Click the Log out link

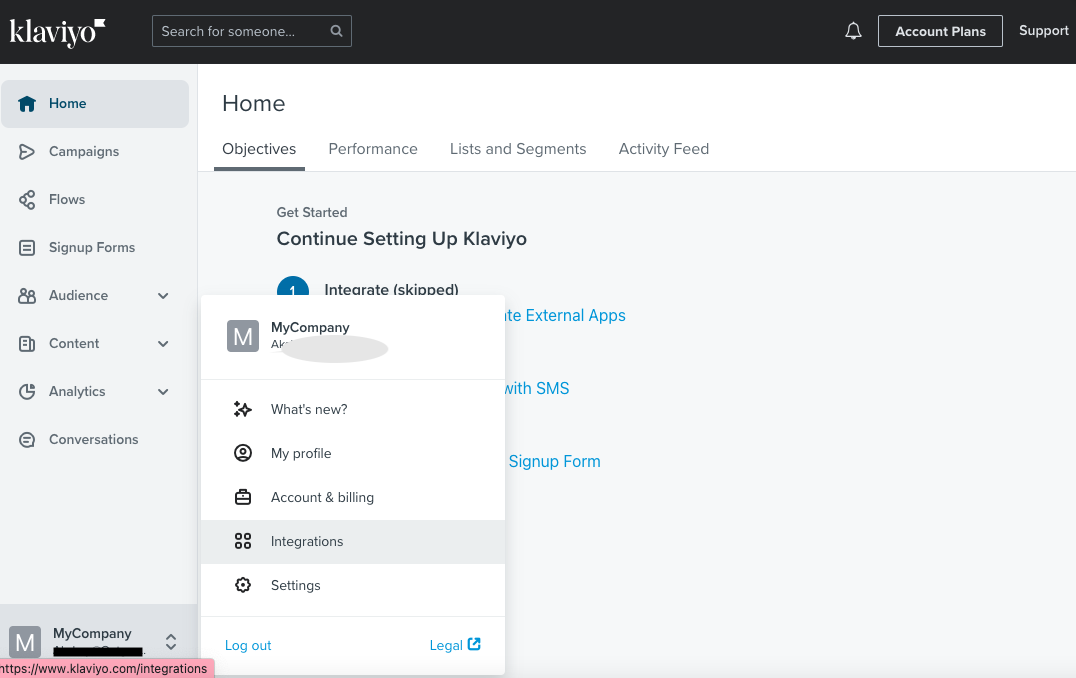tap(248, 645)
